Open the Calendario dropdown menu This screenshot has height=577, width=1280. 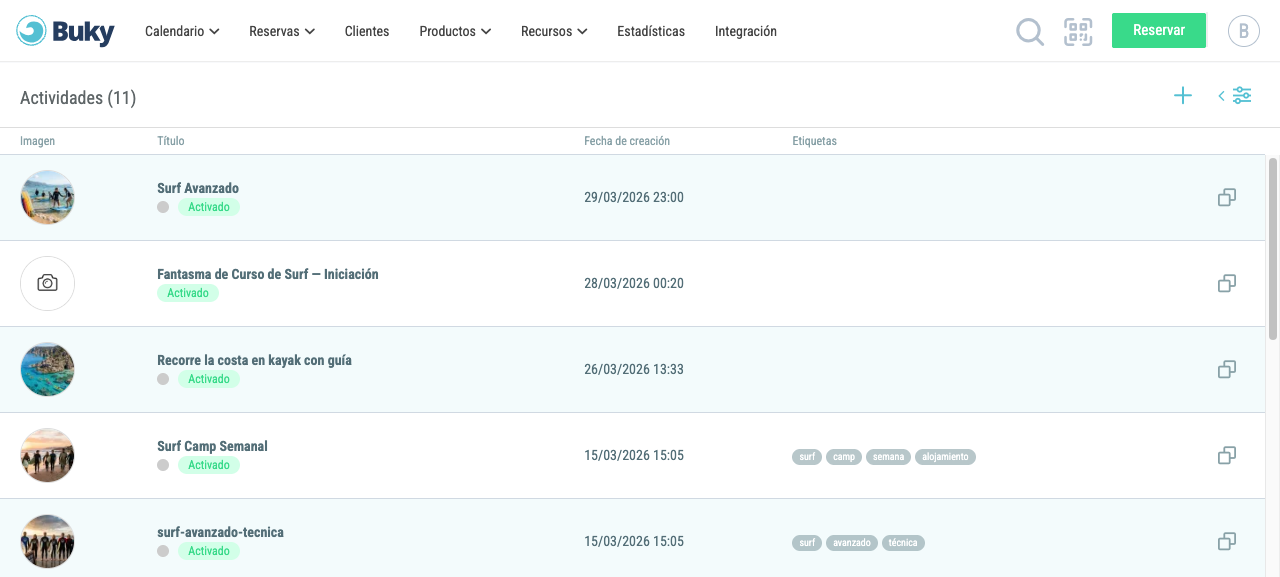coord(182,31)
